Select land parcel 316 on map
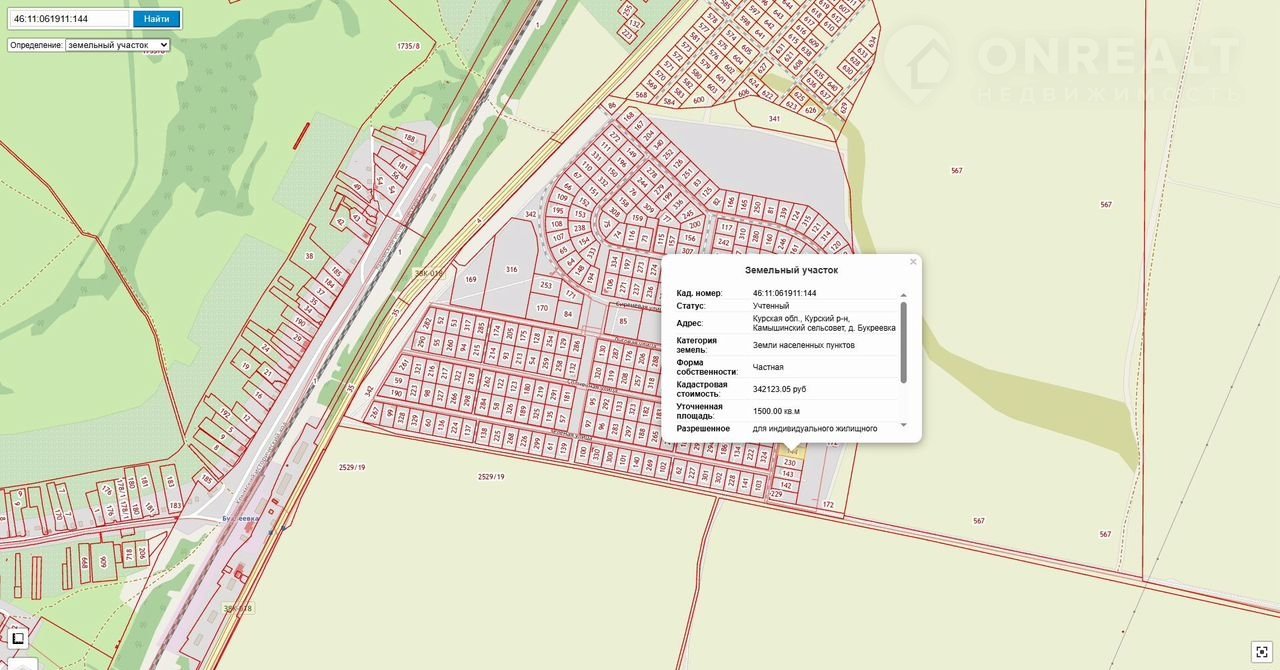Screen dimensions: 1280x670 point(511,270)
